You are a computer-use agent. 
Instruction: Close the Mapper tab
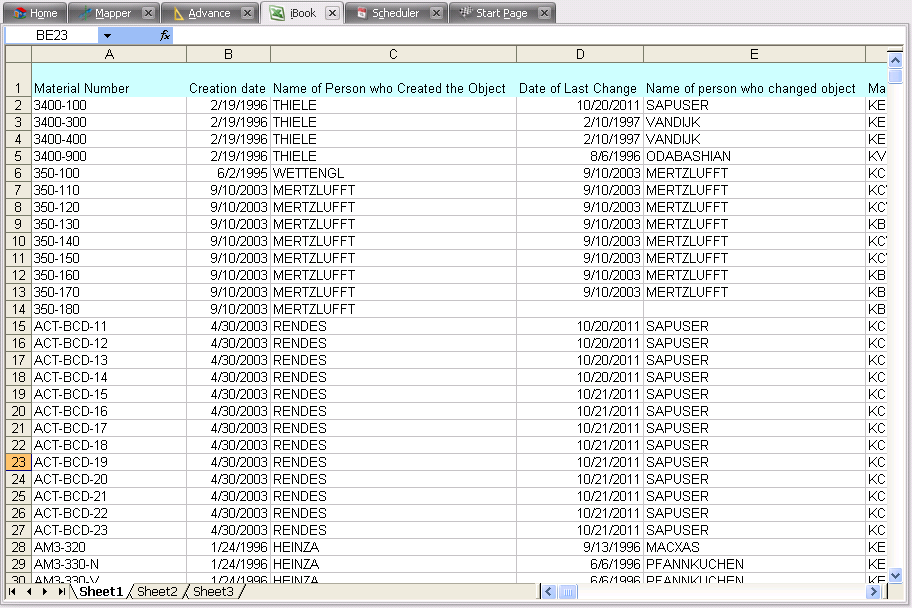tap(148, 13)
